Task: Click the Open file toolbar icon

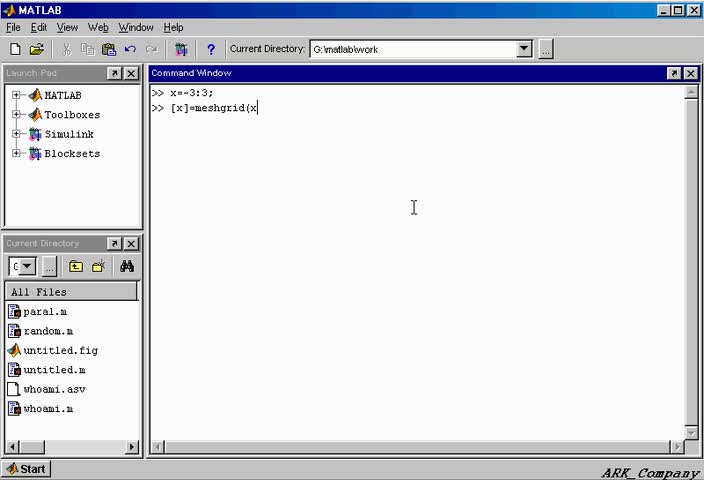Action: pos(37,49)
